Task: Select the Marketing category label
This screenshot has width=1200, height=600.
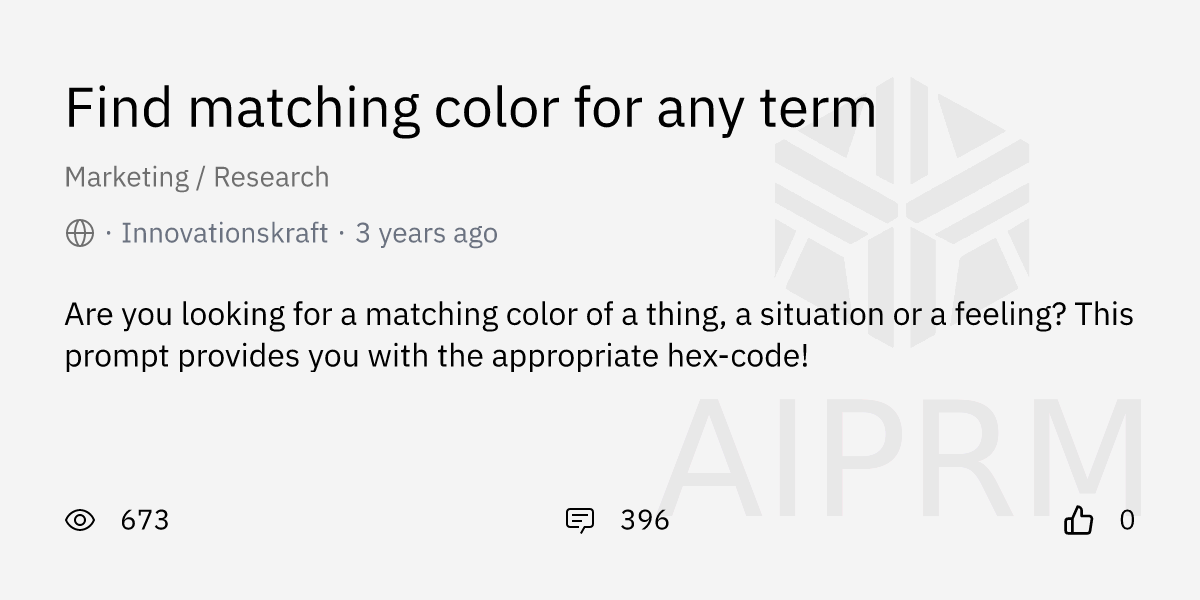Action: (x=126, y=178)
